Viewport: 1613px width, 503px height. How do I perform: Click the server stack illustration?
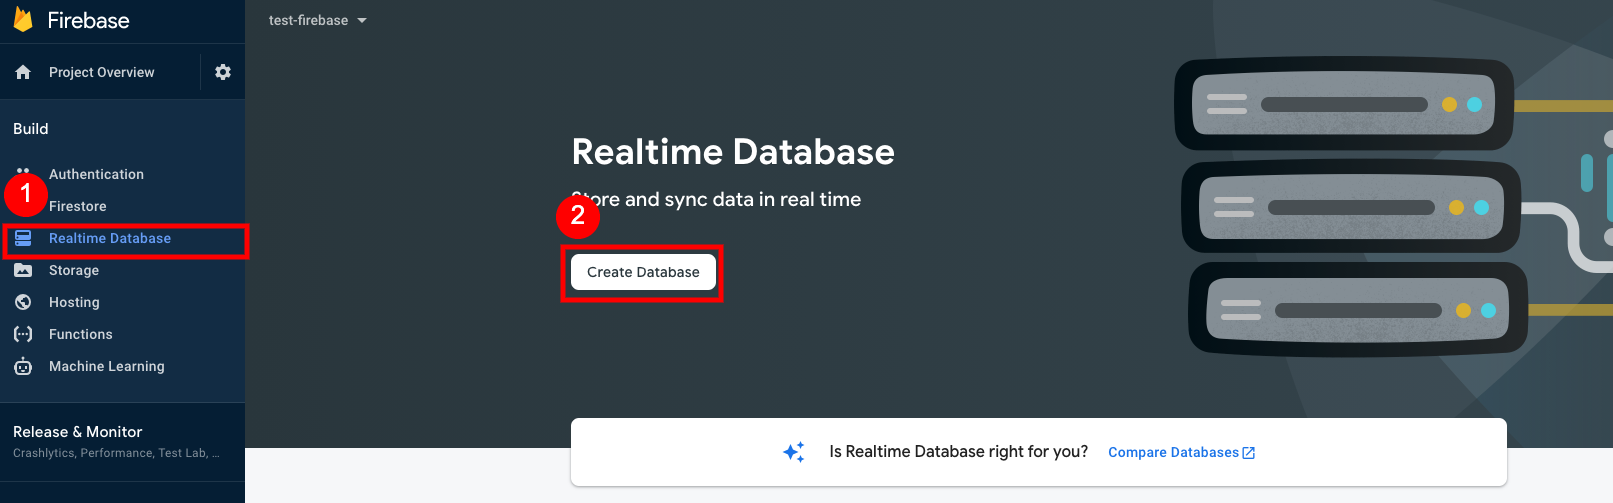click(1350, 207)
